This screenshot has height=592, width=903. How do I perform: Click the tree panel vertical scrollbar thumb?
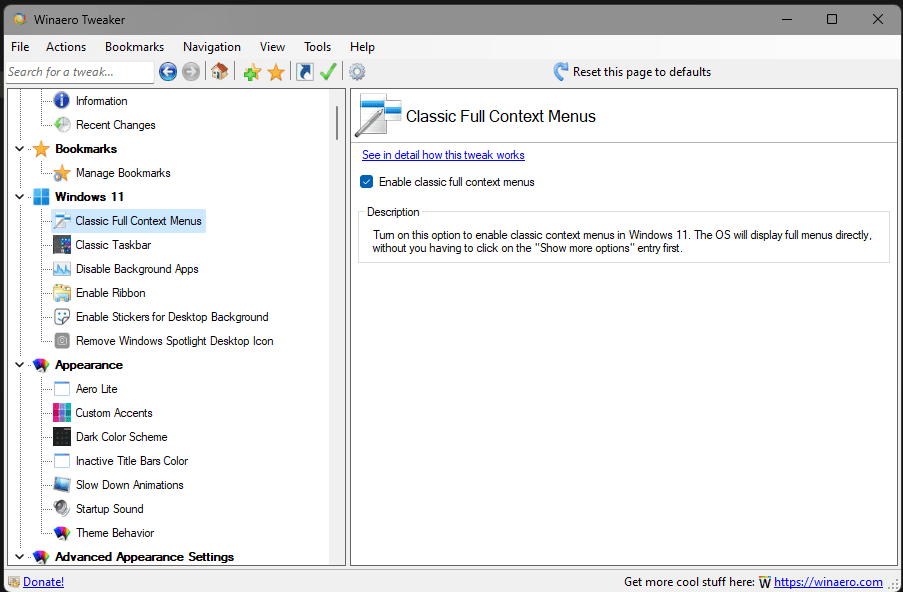(337, 123)
